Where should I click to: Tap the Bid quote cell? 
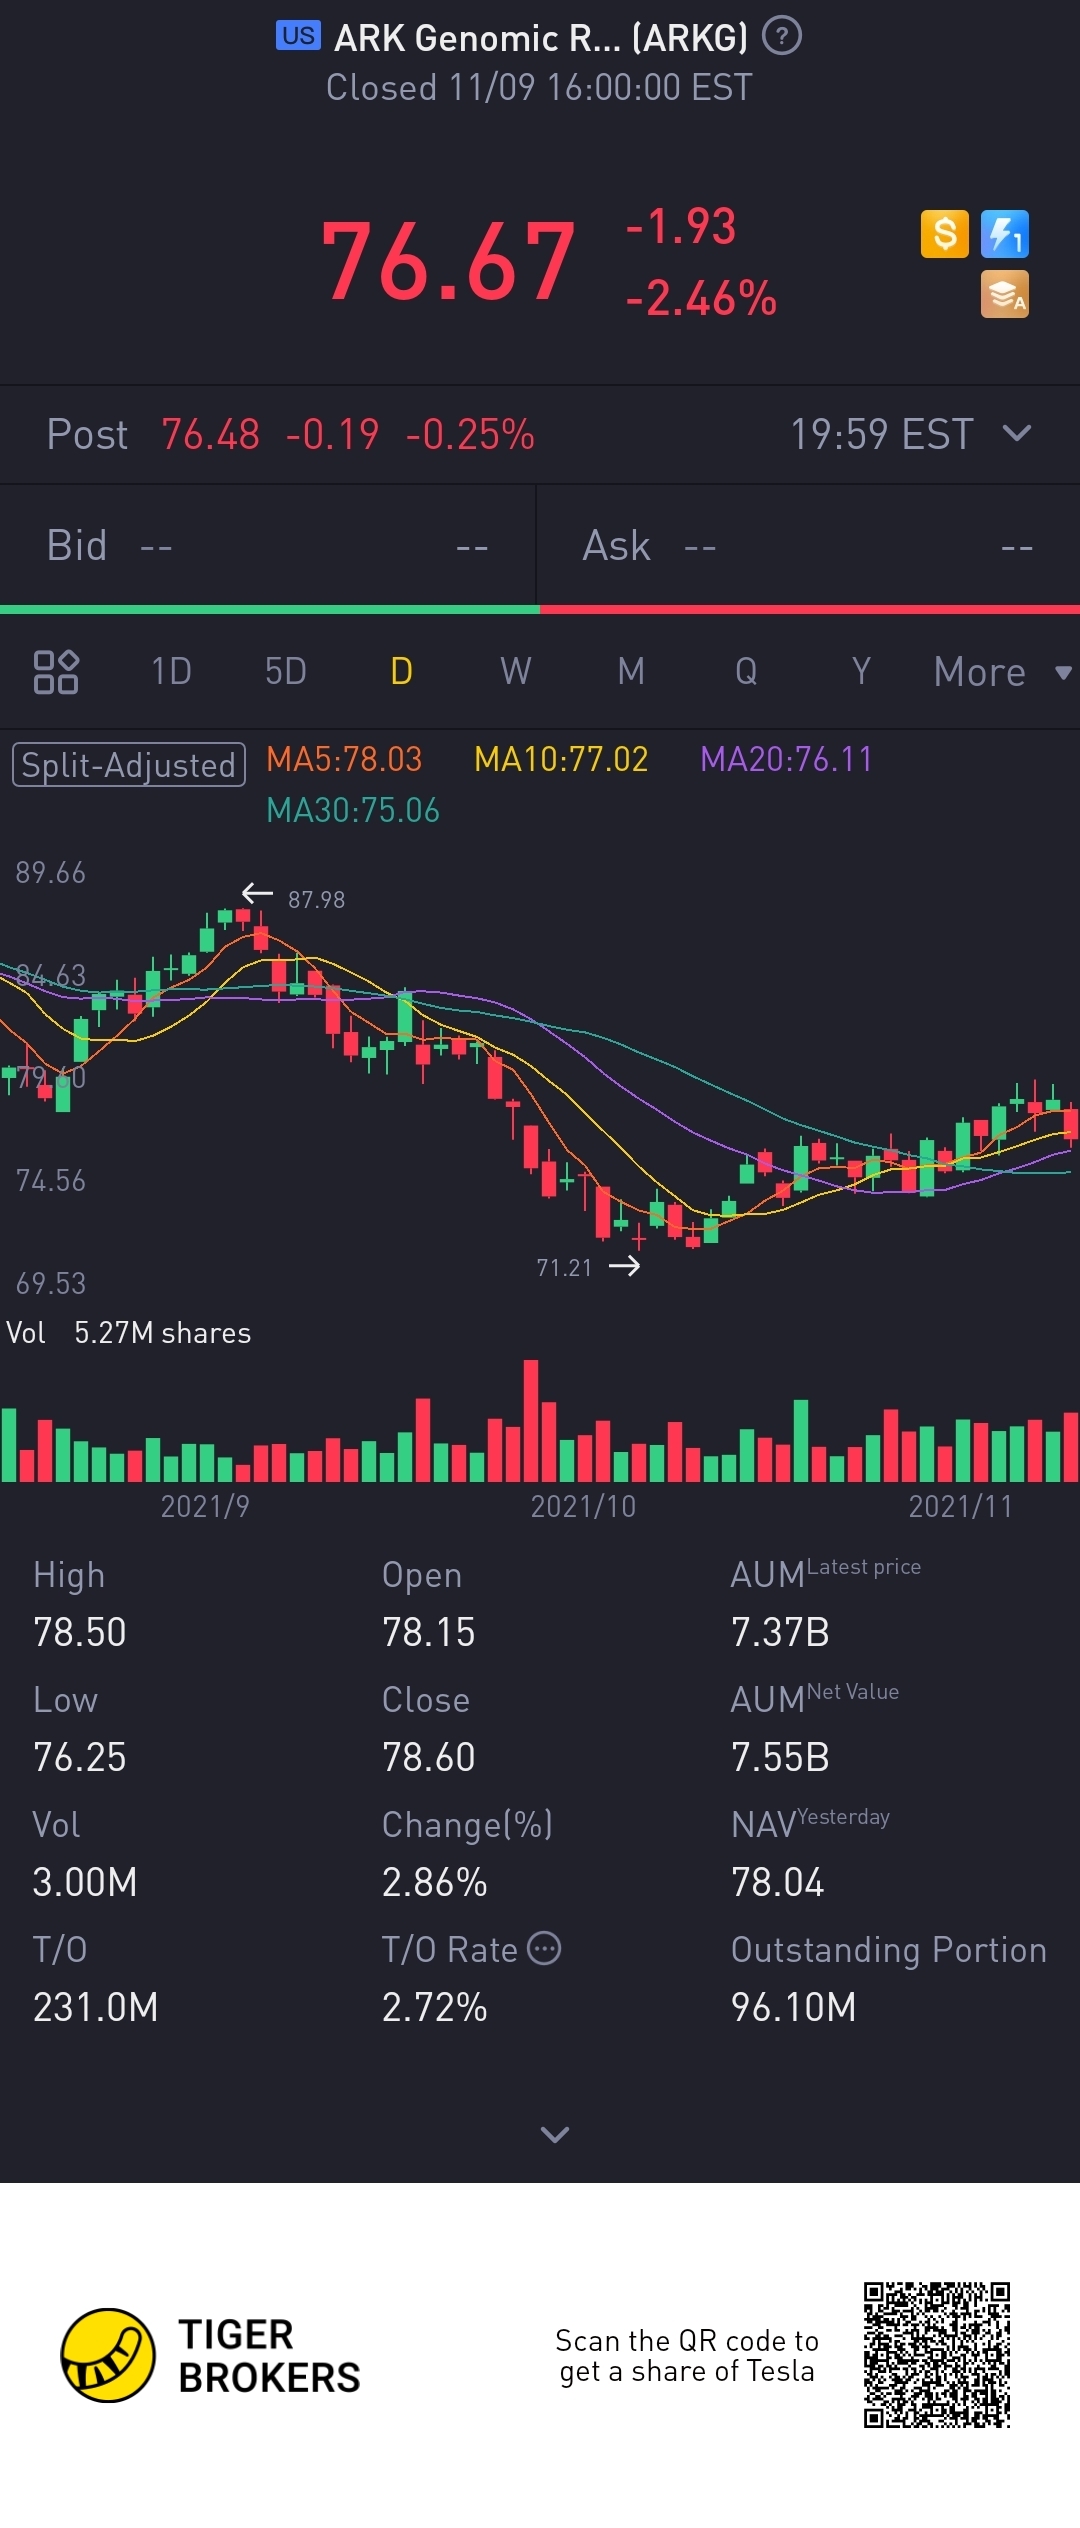(268, 546)
